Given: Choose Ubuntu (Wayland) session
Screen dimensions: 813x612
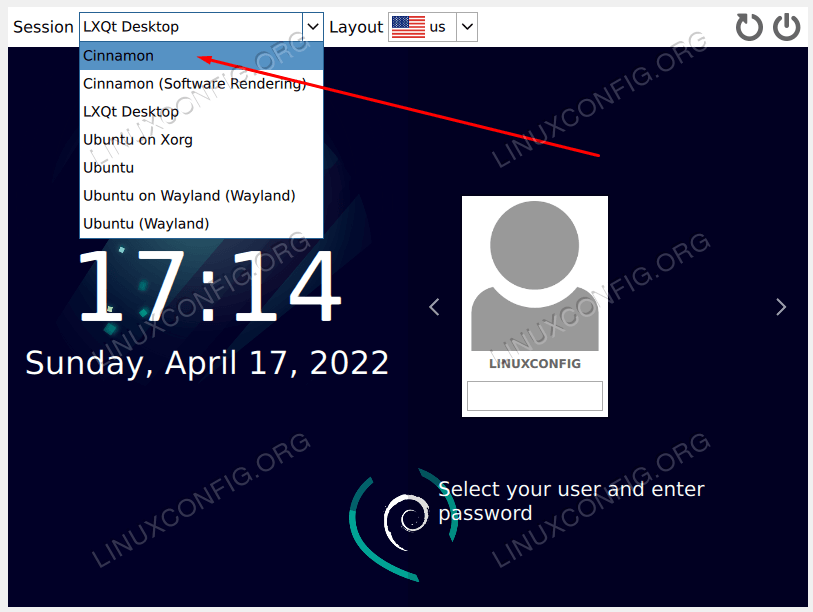Looking at the screenshot, I should tap(201, 224).
